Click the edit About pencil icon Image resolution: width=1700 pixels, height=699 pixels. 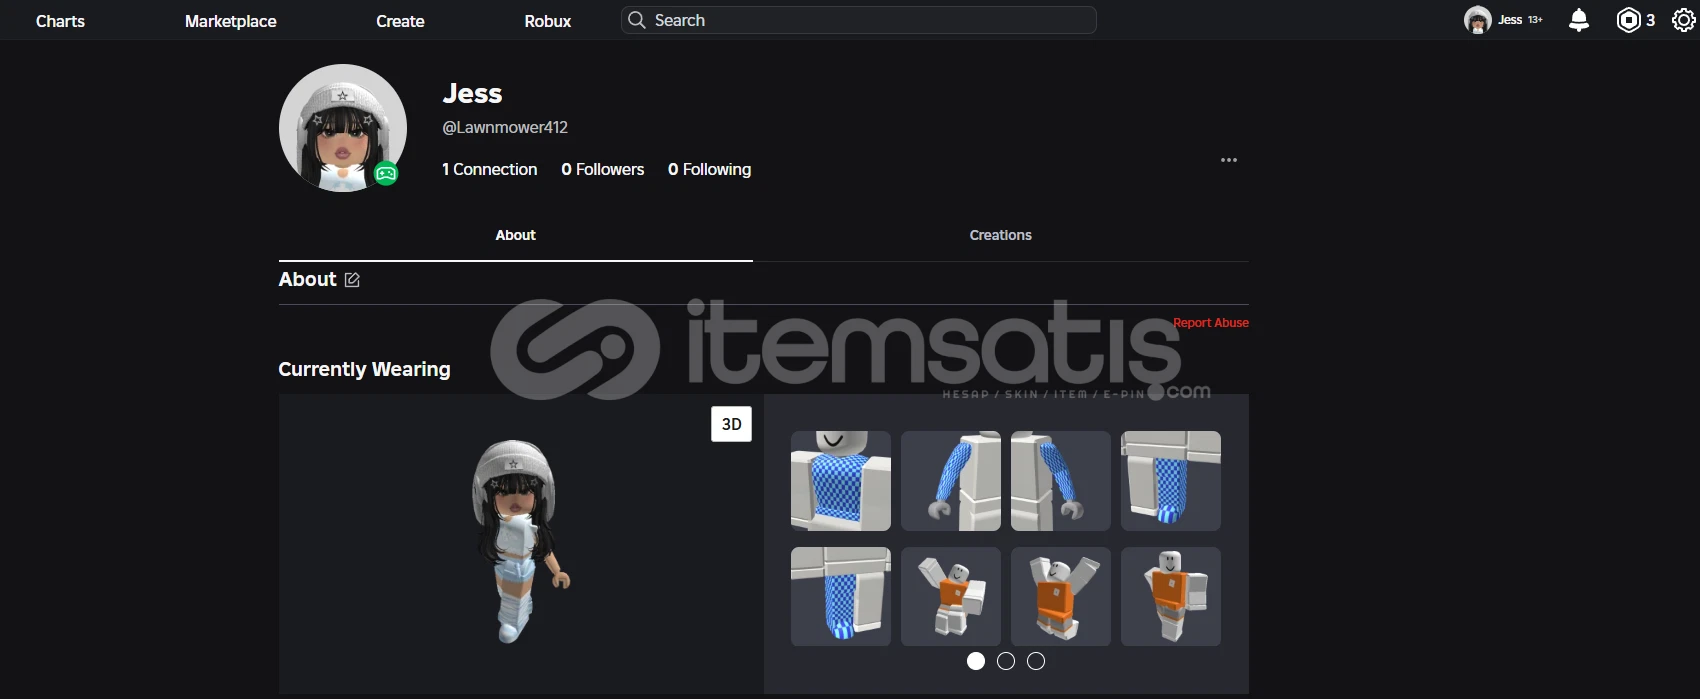click(x=352, y=280)
